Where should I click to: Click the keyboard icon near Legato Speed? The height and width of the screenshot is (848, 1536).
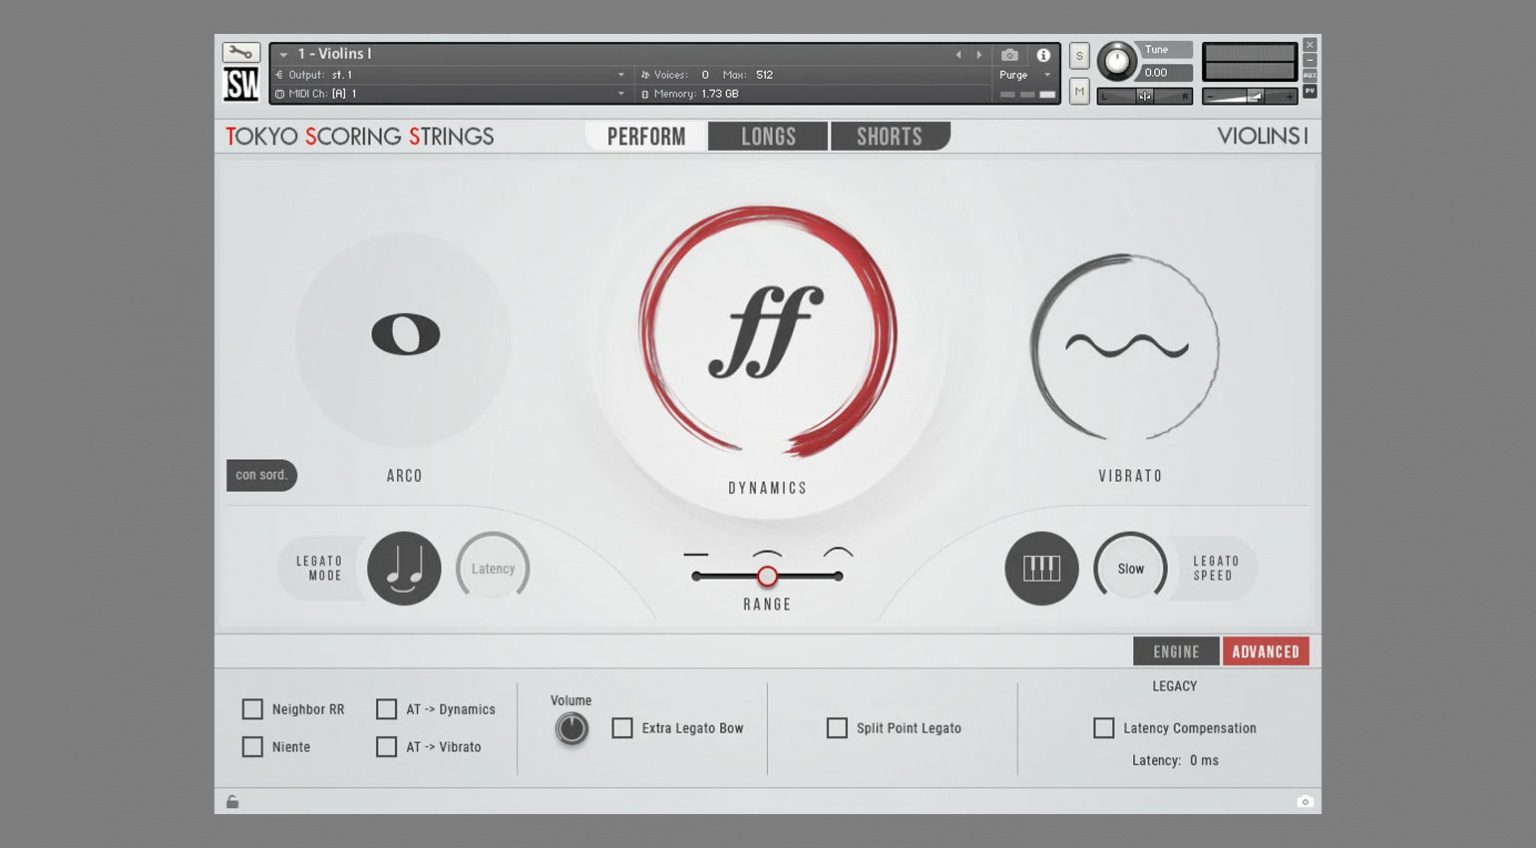[1041, 568]
